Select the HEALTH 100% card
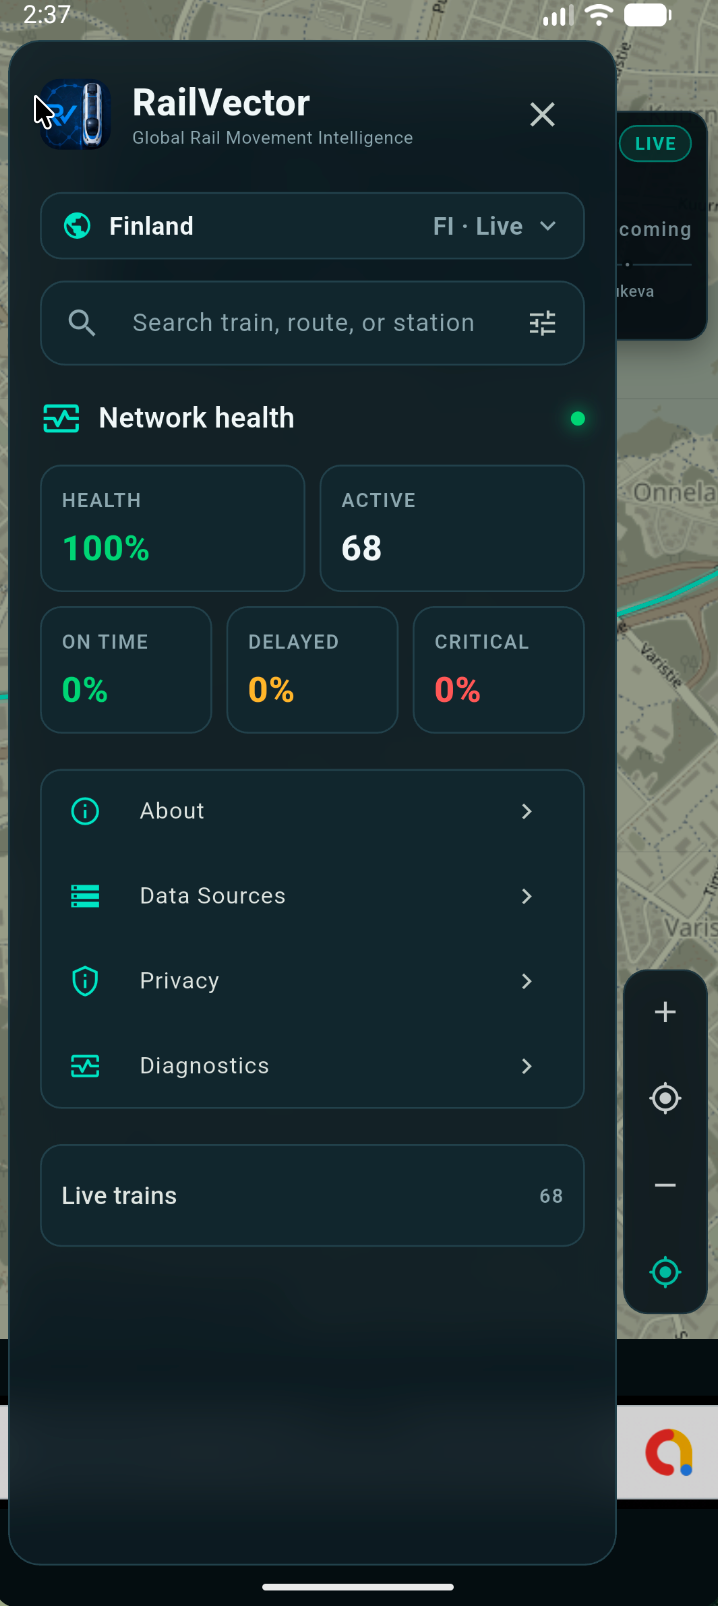The height and width of the screenshot is (1606, 718). [172, 528]
